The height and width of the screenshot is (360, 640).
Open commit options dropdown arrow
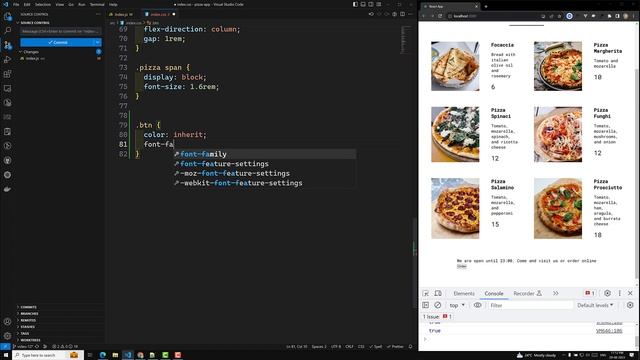(98, 42)
